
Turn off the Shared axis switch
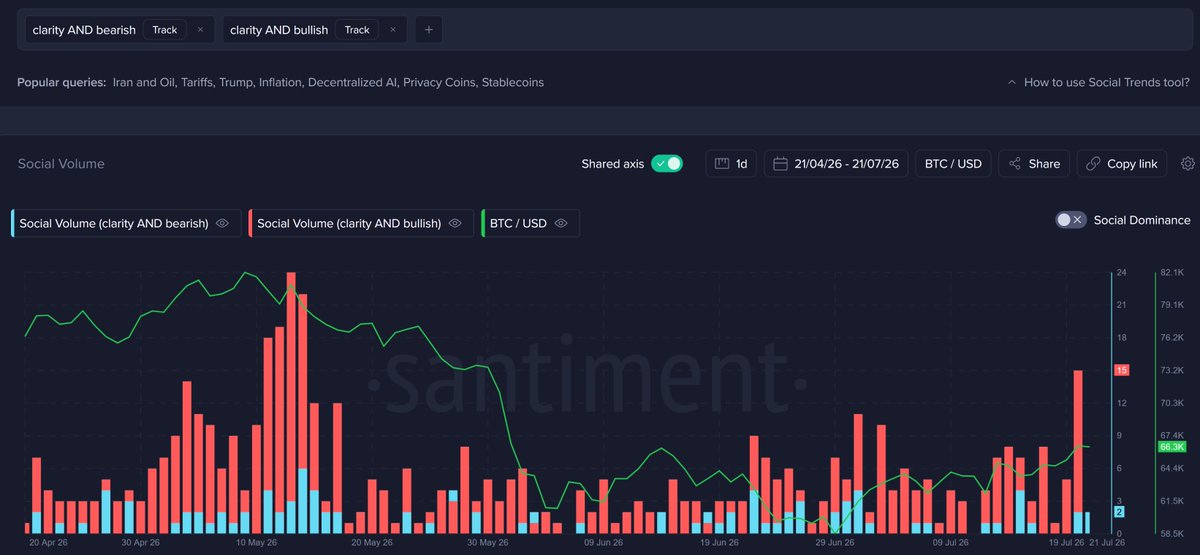tap(667, 164)
